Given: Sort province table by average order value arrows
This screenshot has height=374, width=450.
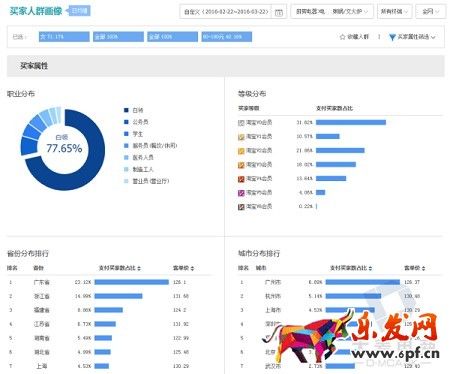Looking at the screenshot, I should [192, 268].
